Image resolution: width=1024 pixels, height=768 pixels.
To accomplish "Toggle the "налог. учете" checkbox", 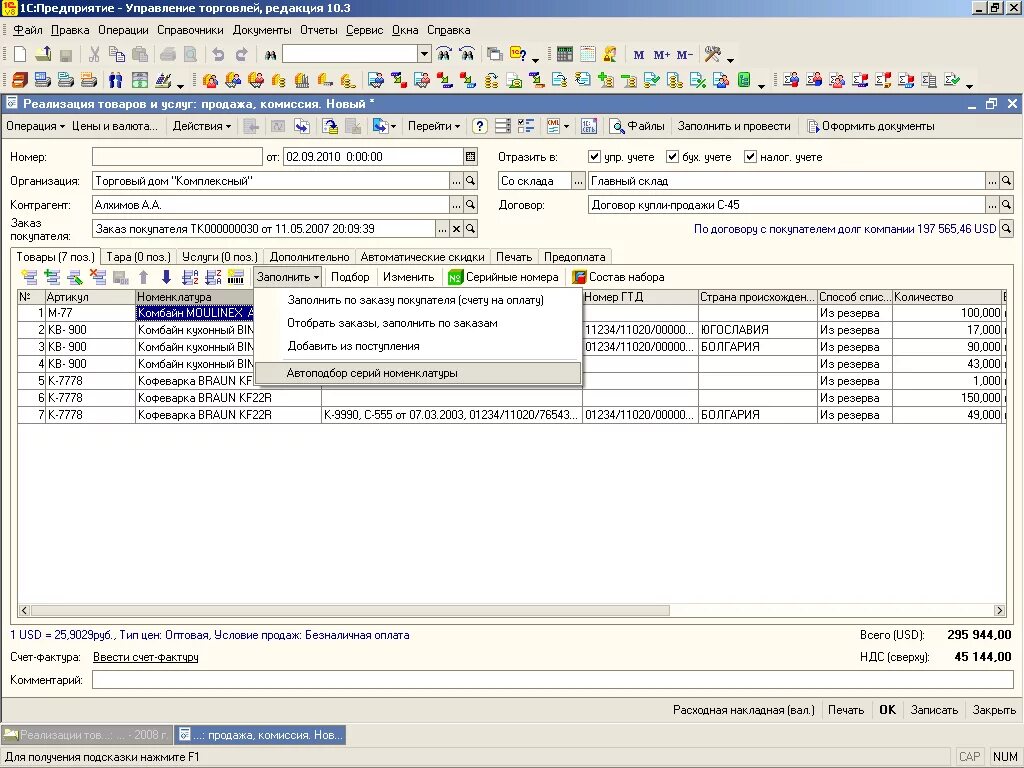I will [750, 157].
